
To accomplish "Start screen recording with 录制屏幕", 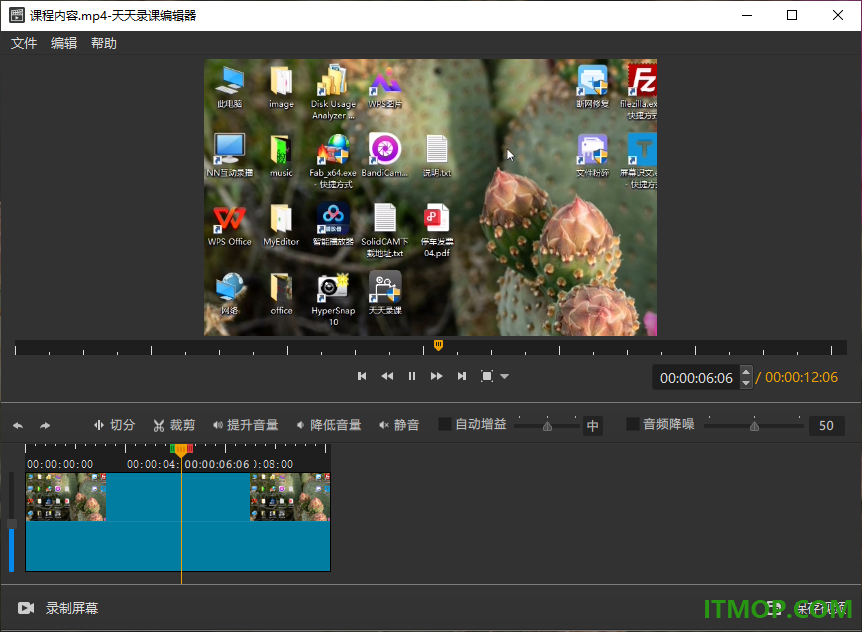I will (58, 608).
